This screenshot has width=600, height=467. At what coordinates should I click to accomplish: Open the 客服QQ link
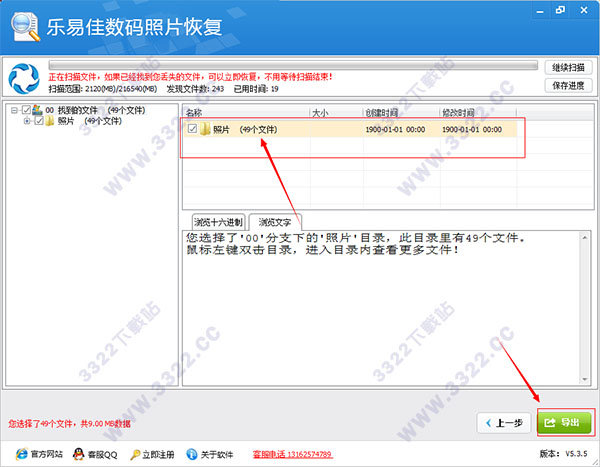(103, 454)
